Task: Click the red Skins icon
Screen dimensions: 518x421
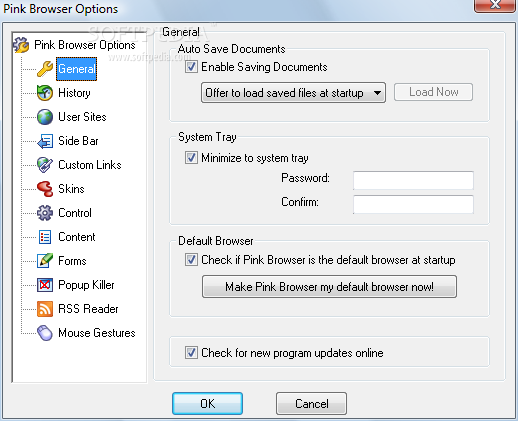Action: point(45,189)
